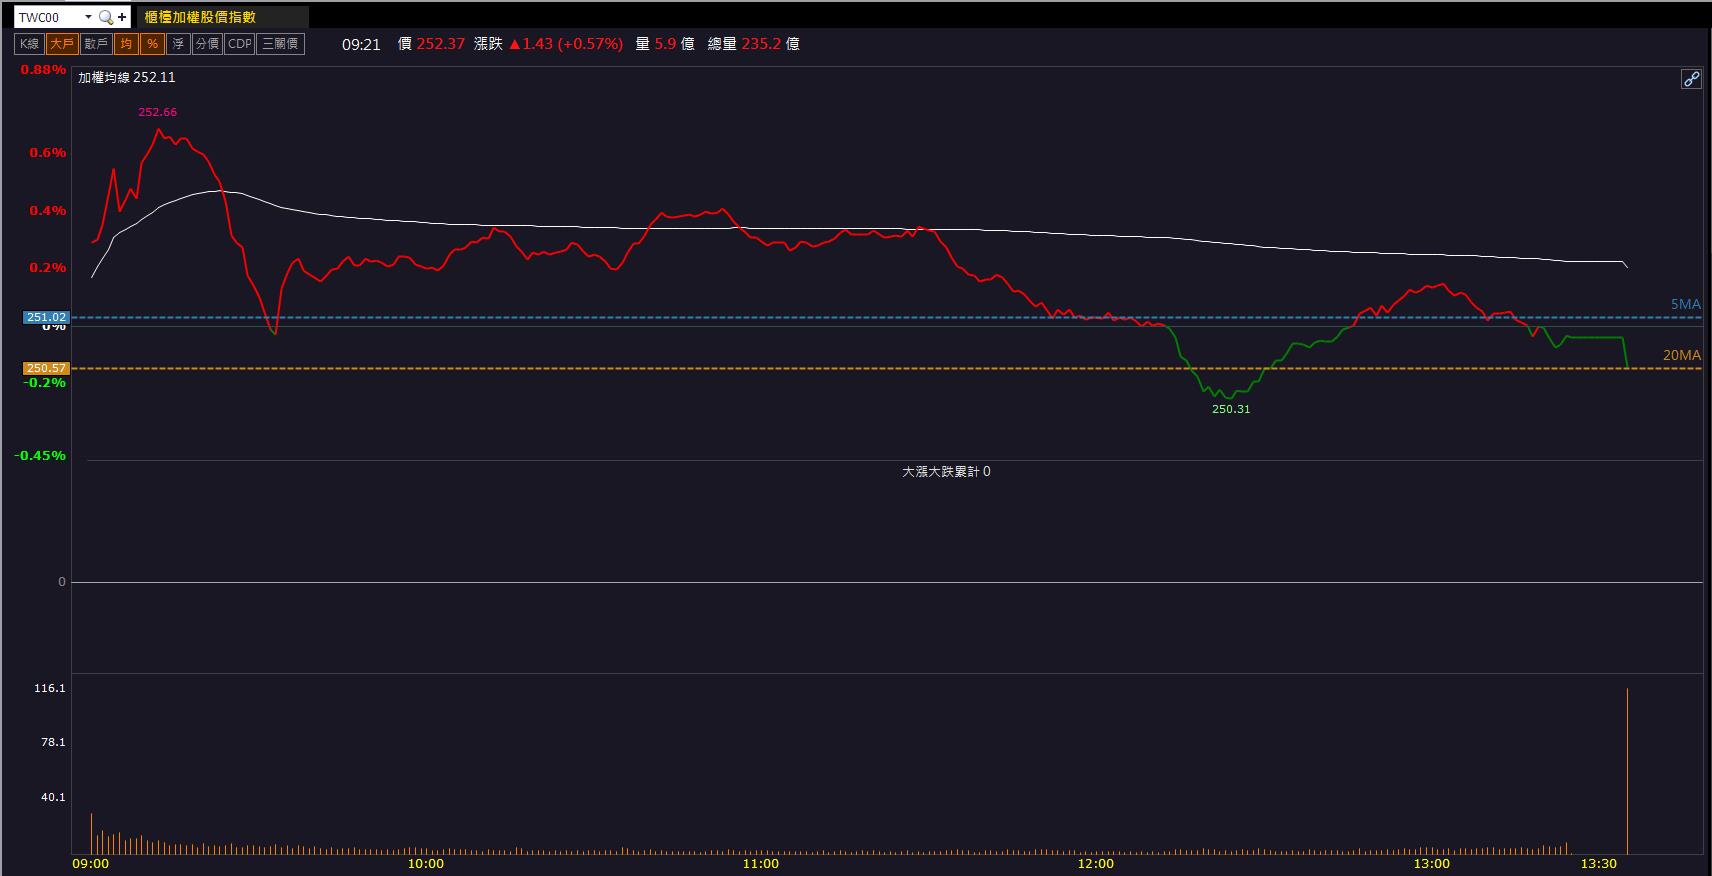Click the price value 252.37
This screenshot has width=1712, height=876.
441,44
